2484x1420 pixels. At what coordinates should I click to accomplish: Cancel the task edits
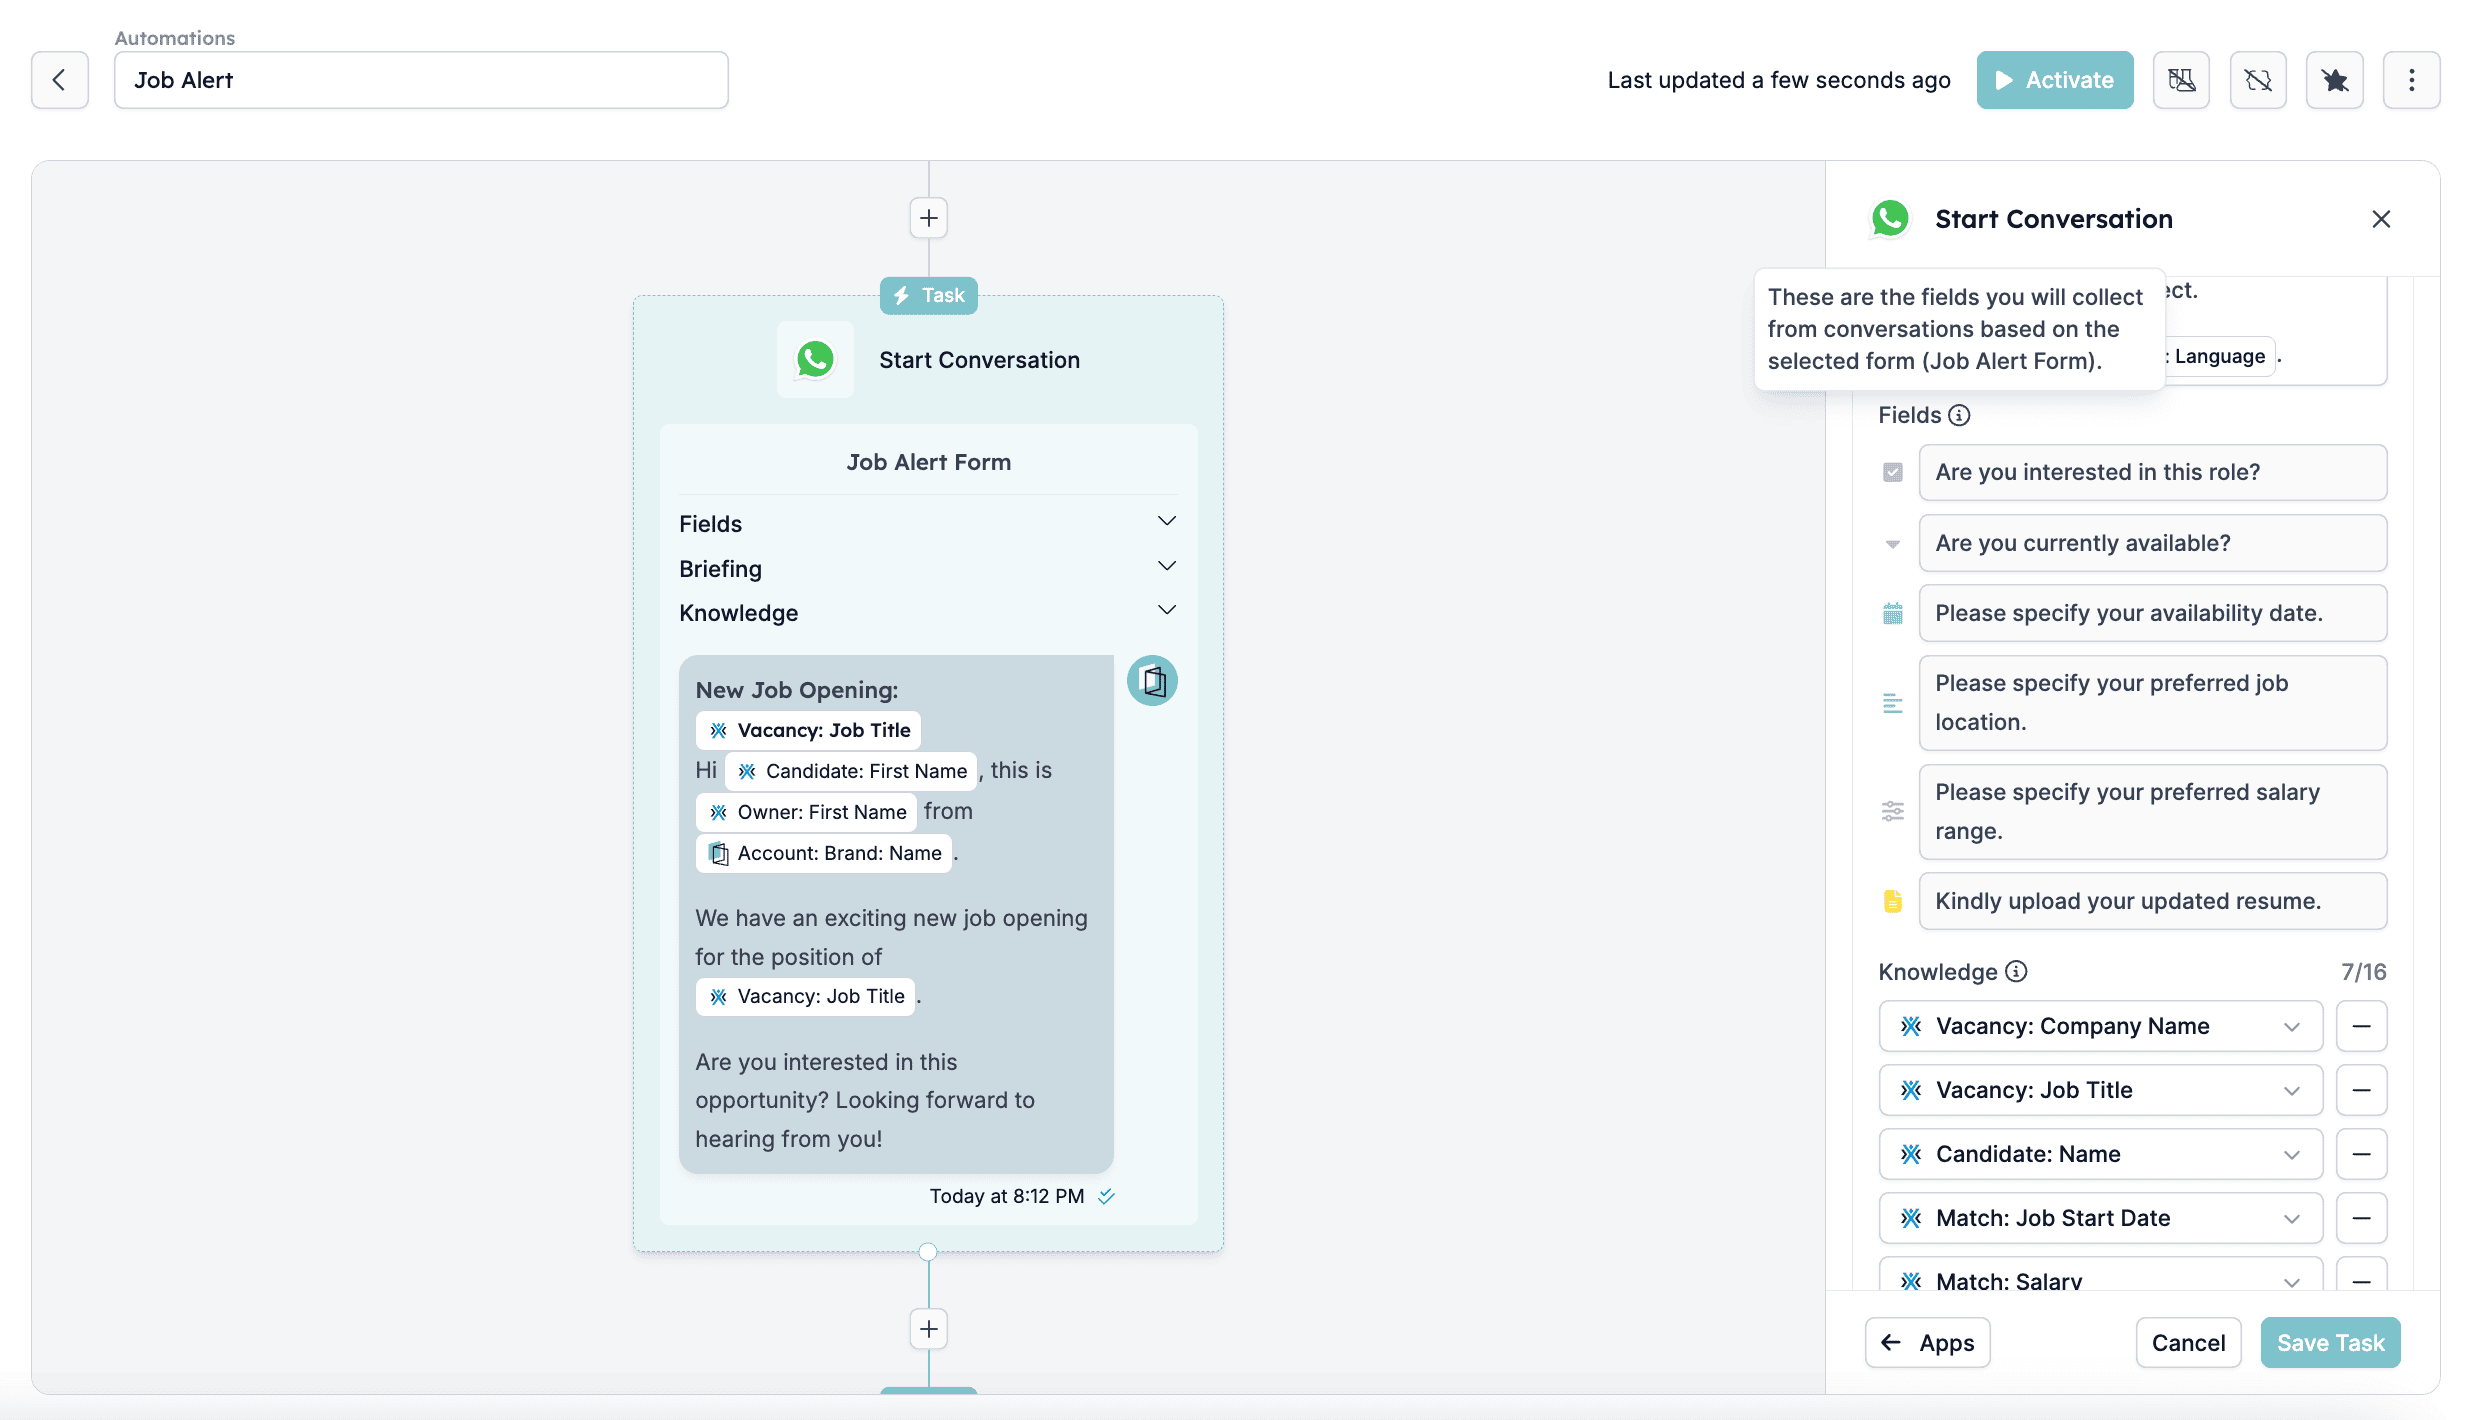[x=2188, y=1343]
